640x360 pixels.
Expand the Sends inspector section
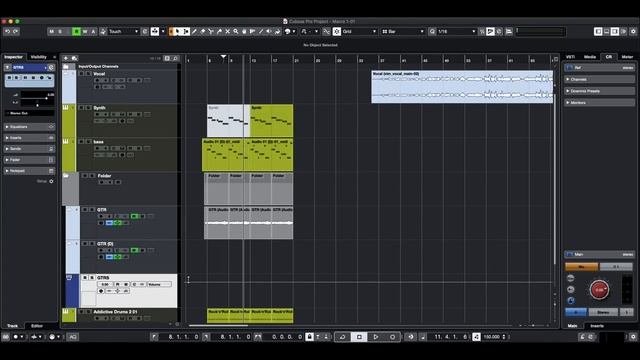(x=29, y=149)
